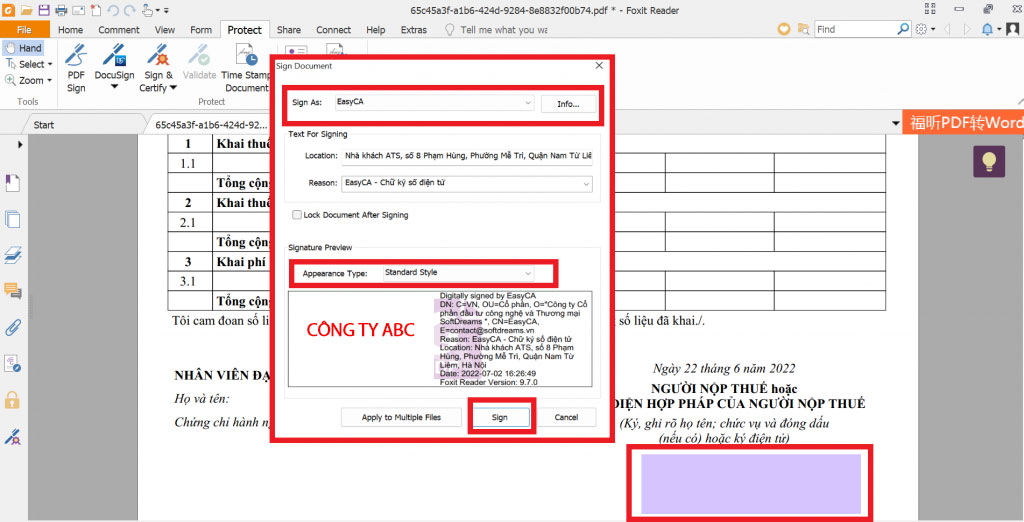Save the document with the floppy icon
The width and height of the screenshot is (1024, 522).
pyautogui.click(x=44, y=10)
